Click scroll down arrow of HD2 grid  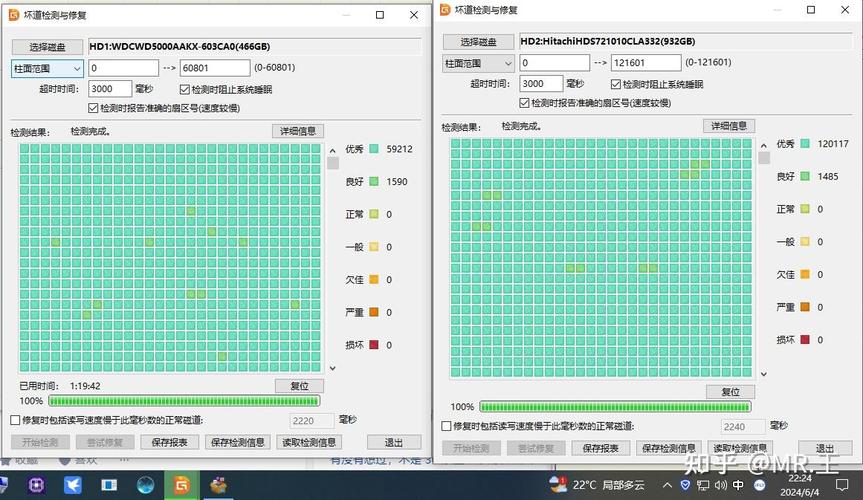(763, 374)
